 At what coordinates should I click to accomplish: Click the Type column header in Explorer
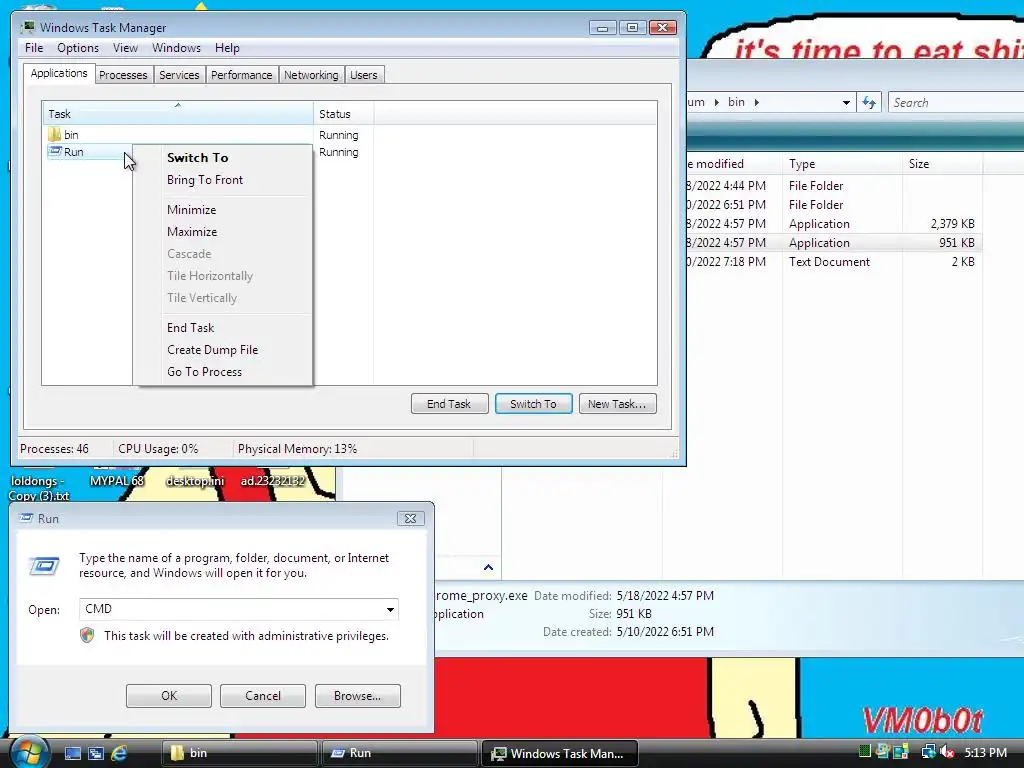point(842,164)
